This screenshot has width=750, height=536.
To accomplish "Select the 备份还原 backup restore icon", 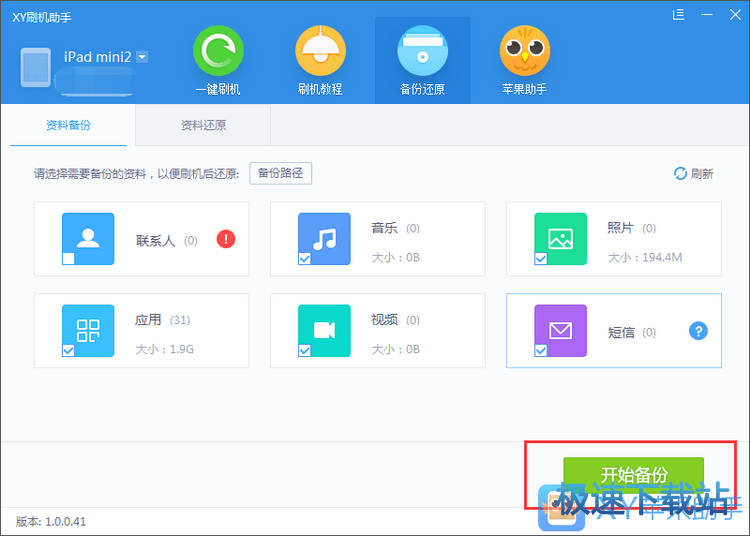I will pyautogui.click(x=422, y=52).
